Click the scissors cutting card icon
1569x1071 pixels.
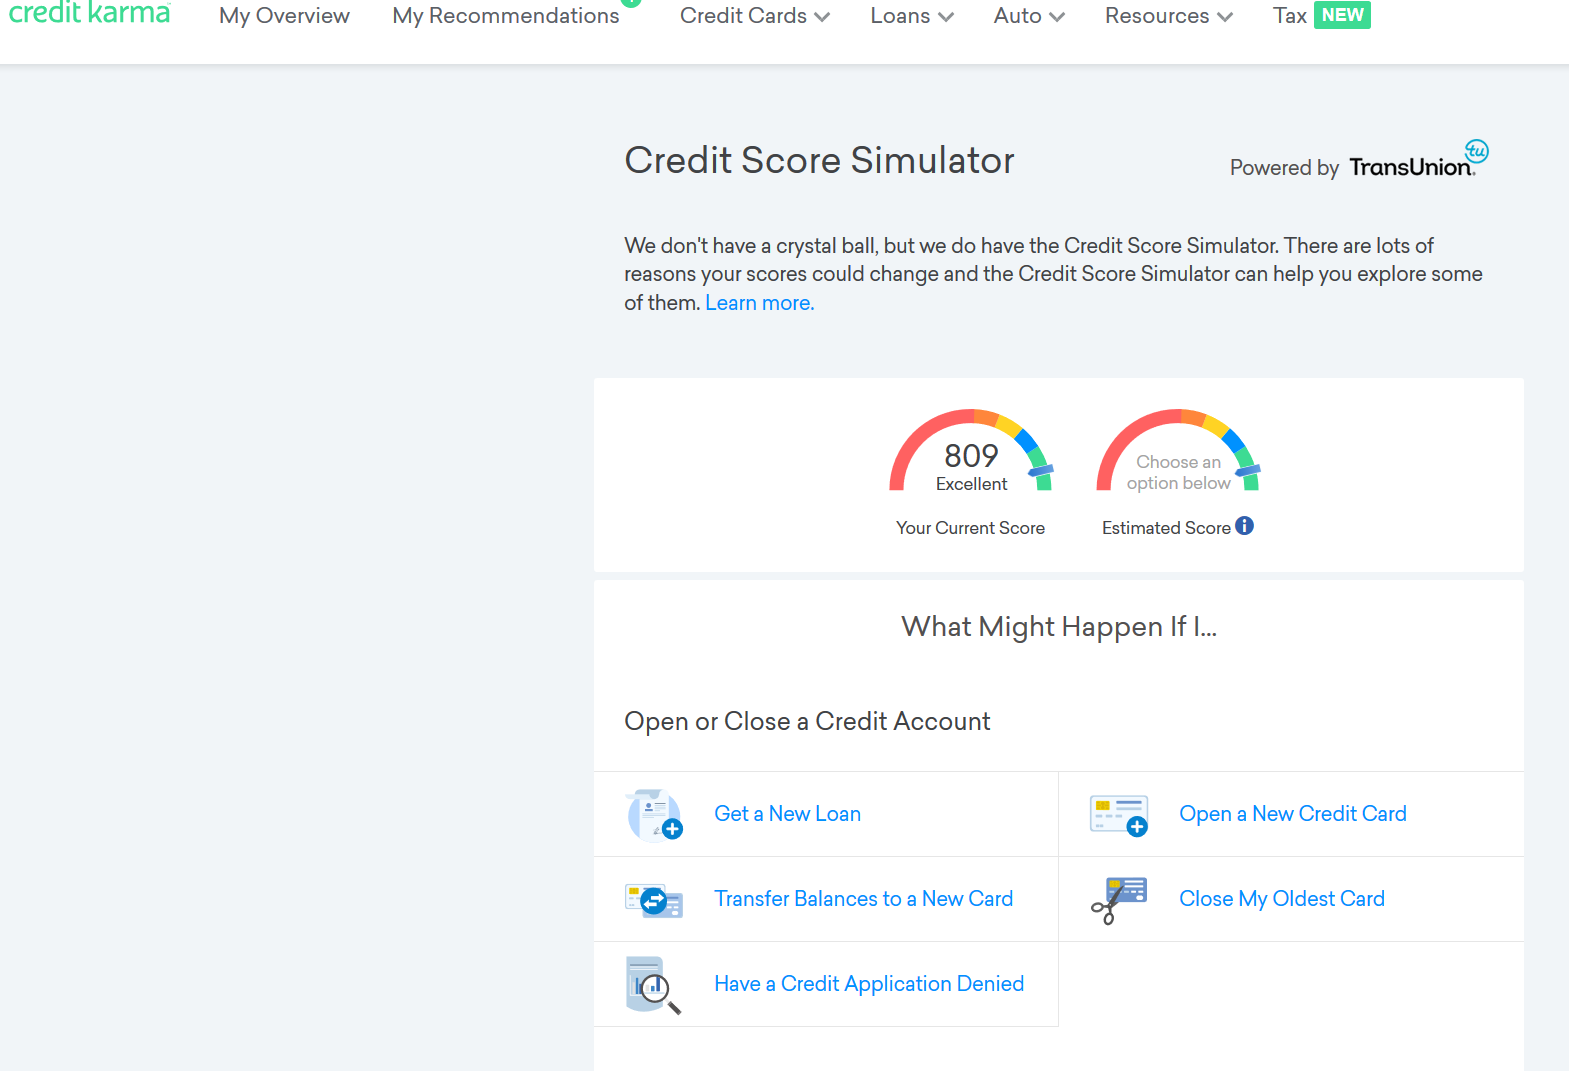pos(1119,900)
